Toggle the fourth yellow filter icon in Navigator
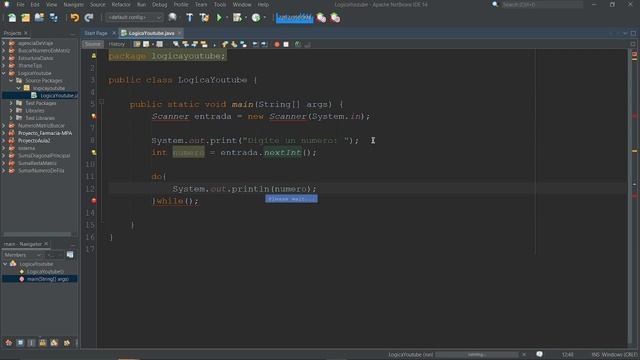Viewport: 640px width, 360px height. click(x=43, y=343)
